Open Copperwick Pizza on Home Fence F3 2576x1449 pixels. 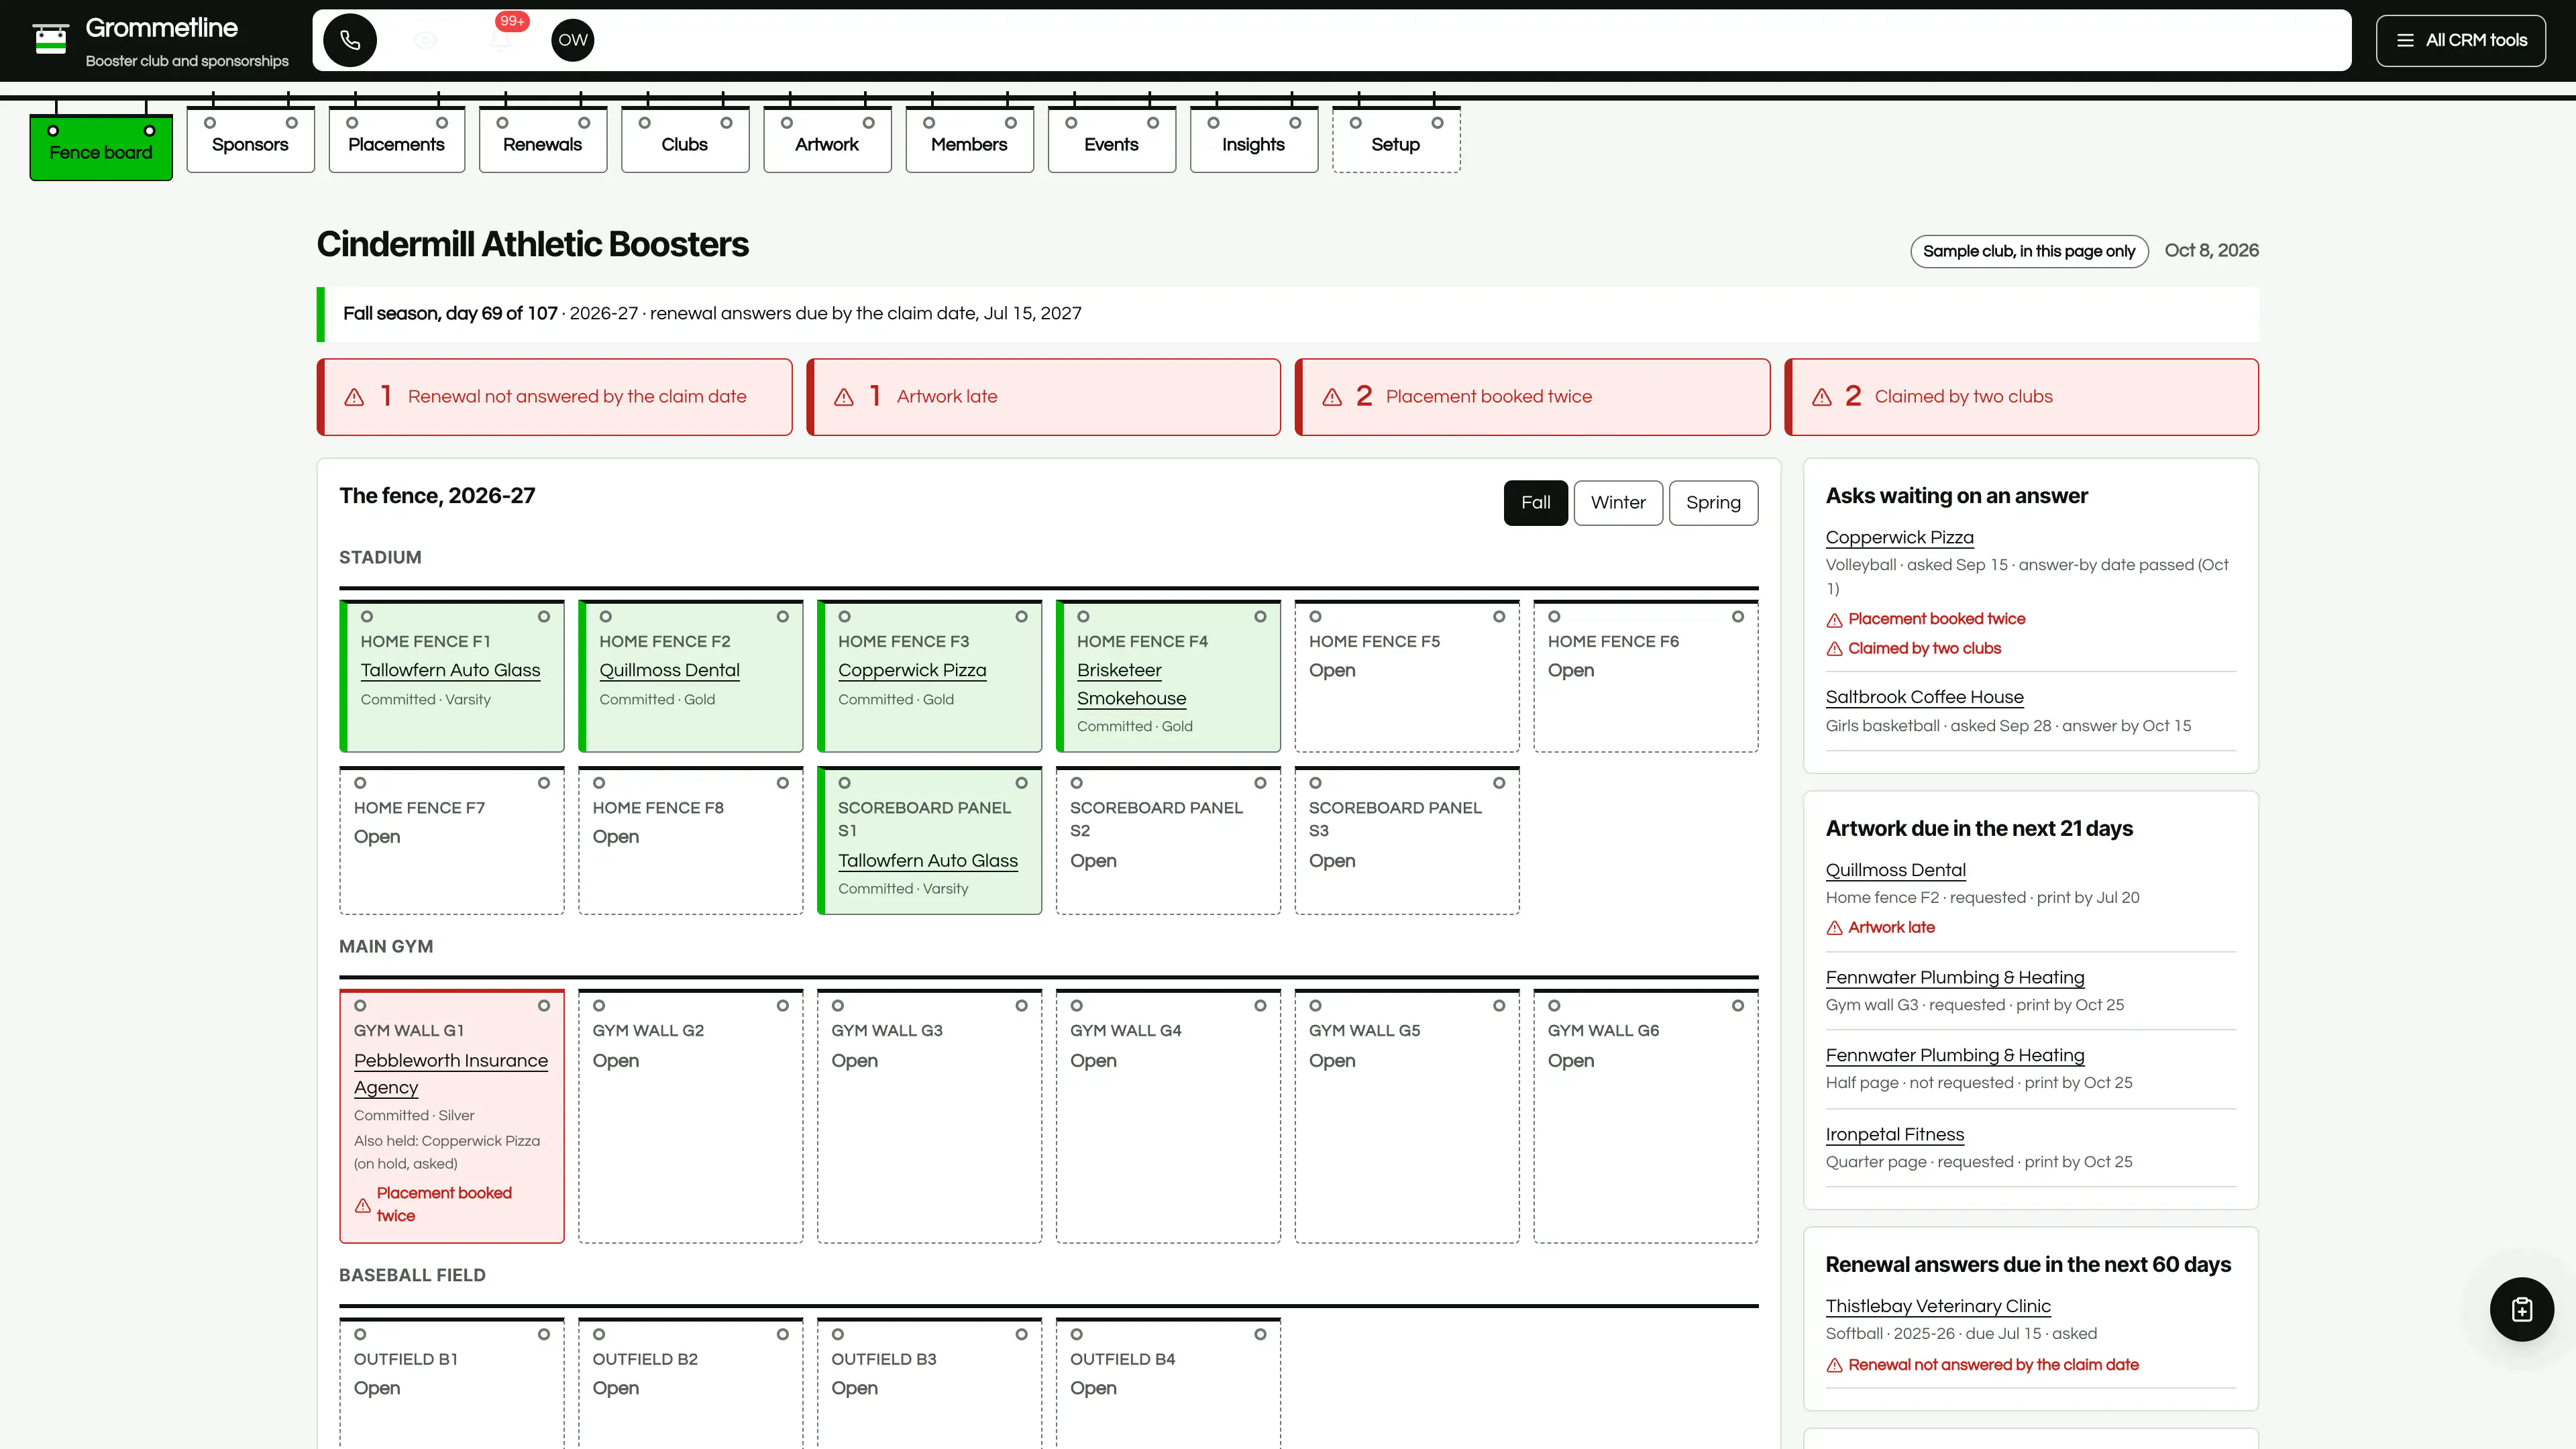(x=912, y=670)
